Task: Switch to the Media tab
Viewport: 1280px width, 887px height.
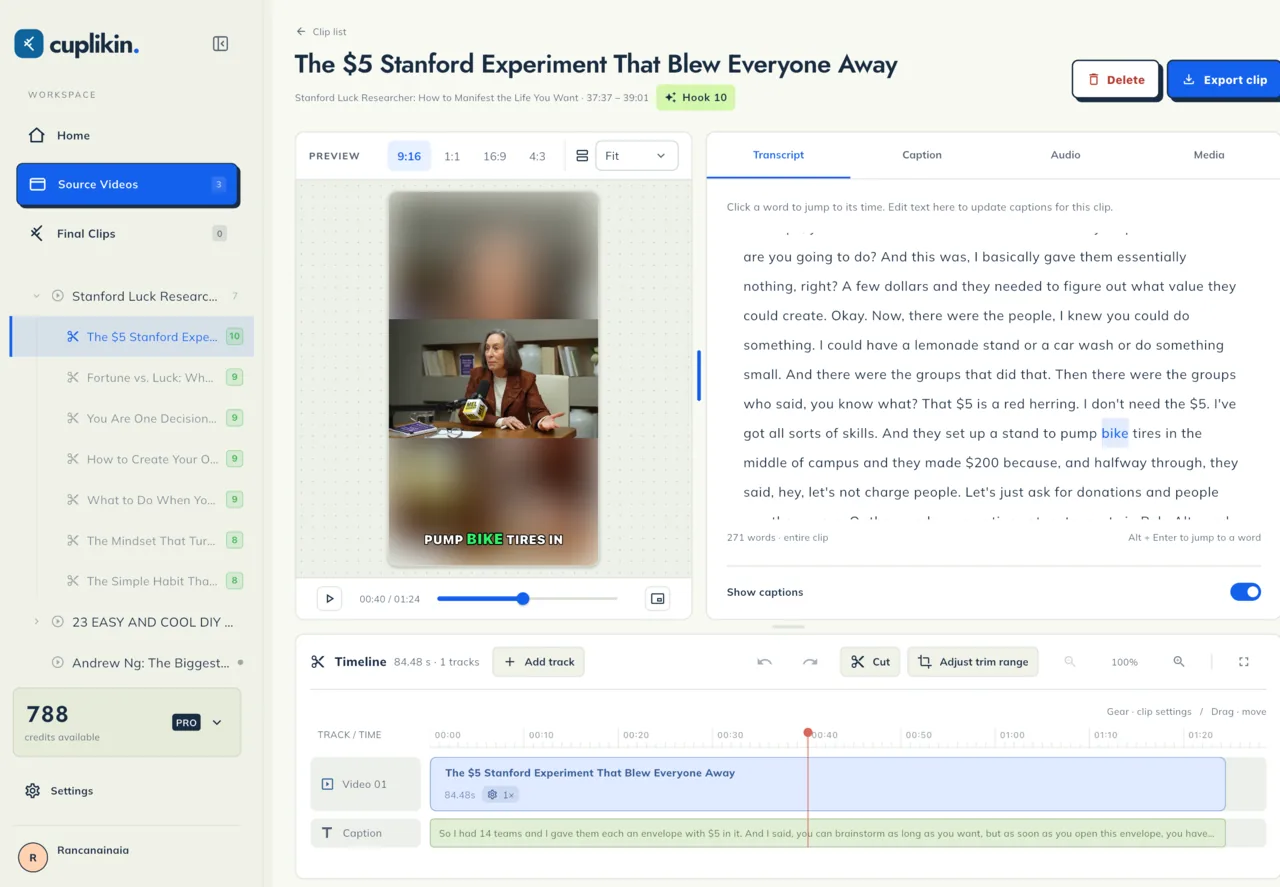Action: [x=1209, y=155]
